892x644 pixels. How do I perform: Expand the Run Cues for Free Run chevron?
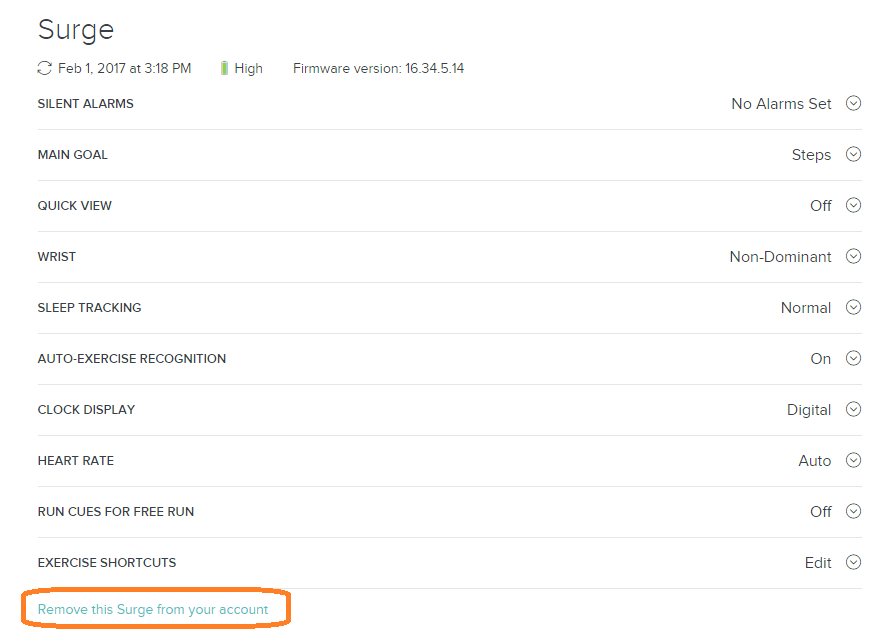coord(853,511)
